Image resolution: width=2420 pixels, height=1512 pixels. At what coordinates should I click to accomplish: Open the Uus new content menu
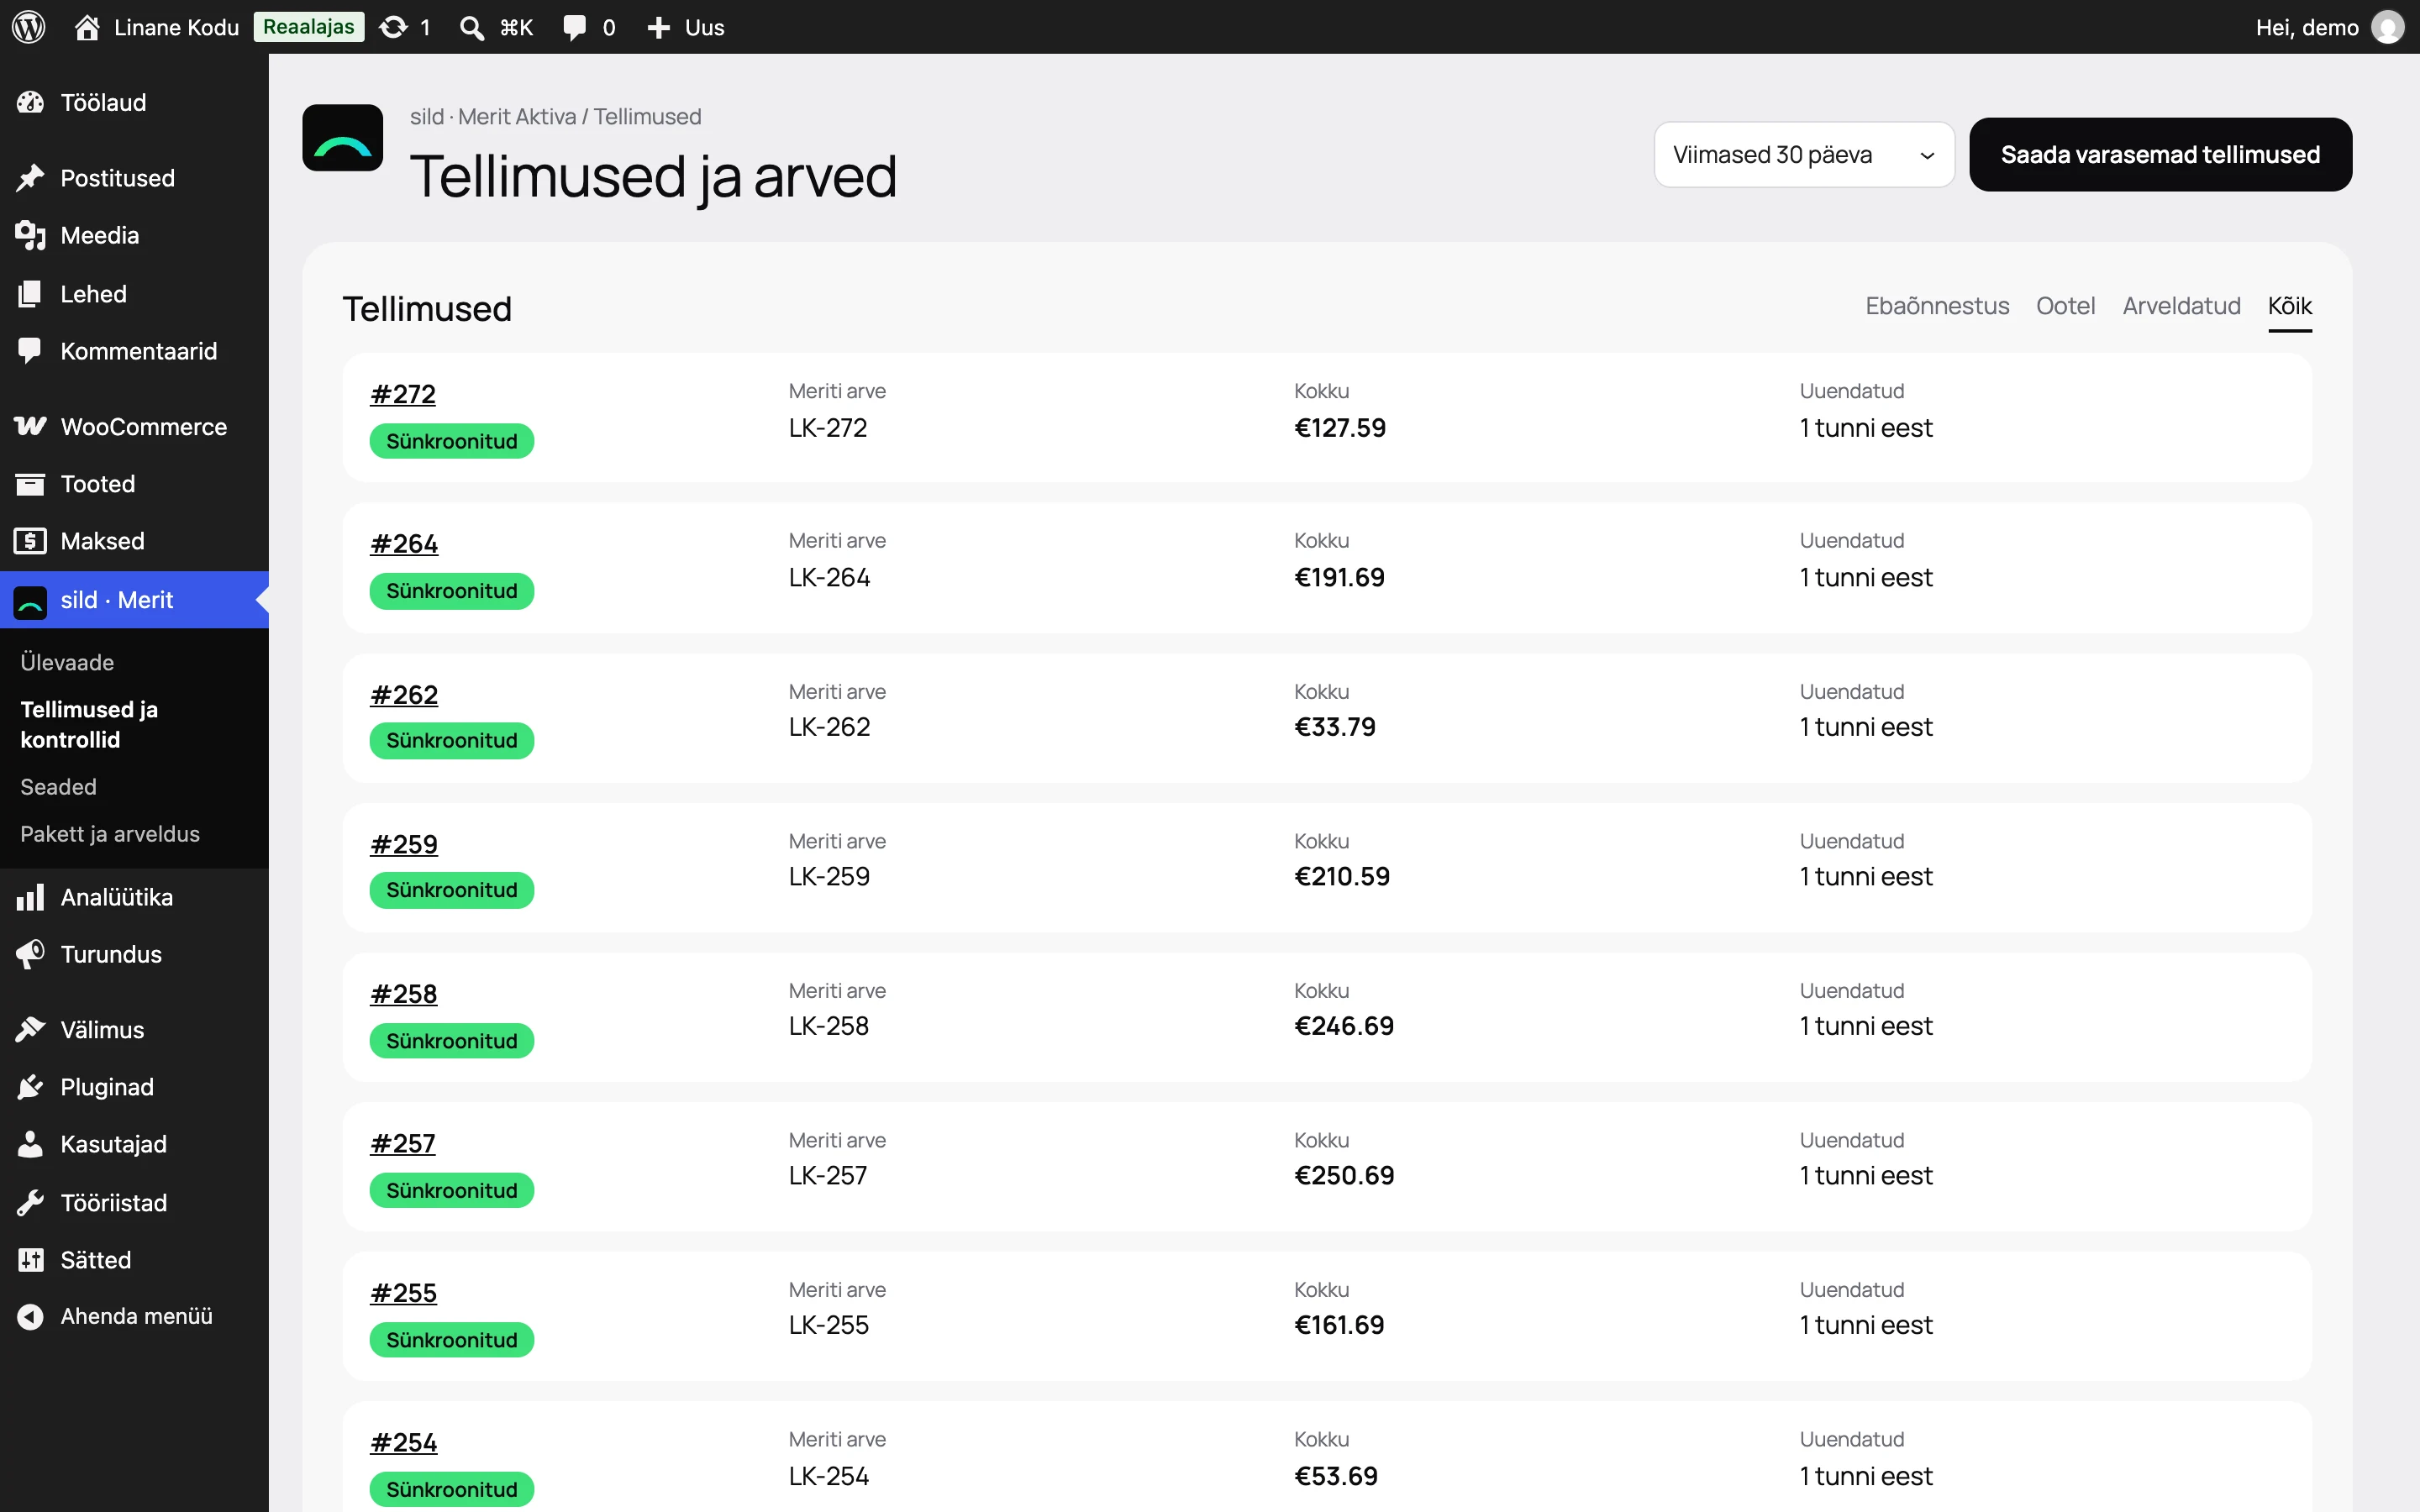pos(685,27)
